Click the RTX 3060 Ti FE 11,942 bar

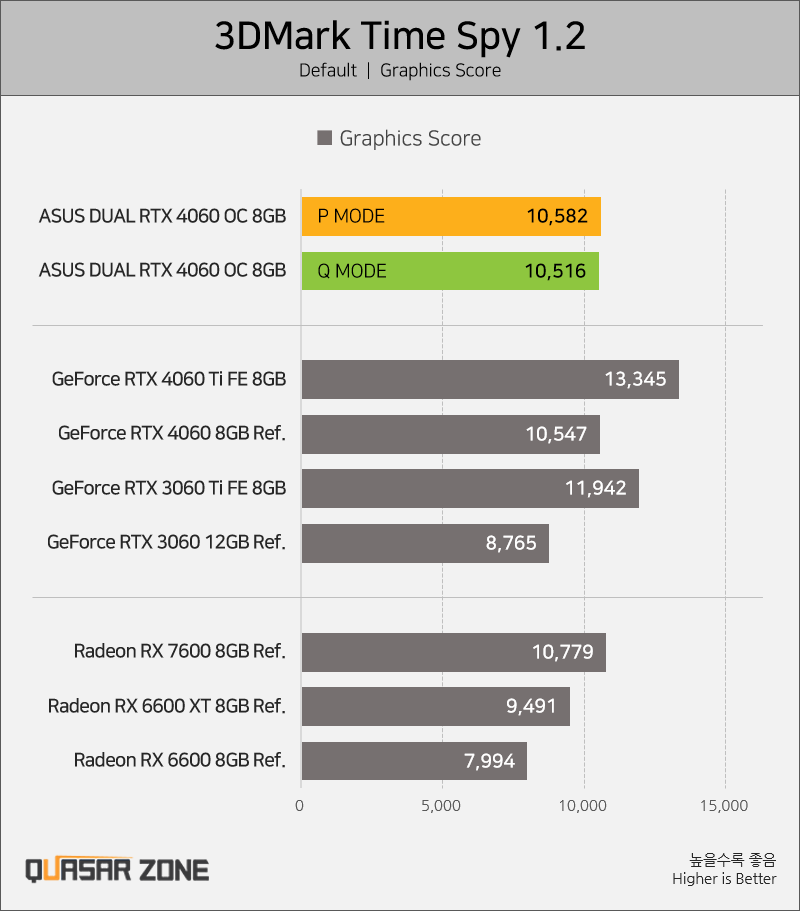click(x=470, y=489)
